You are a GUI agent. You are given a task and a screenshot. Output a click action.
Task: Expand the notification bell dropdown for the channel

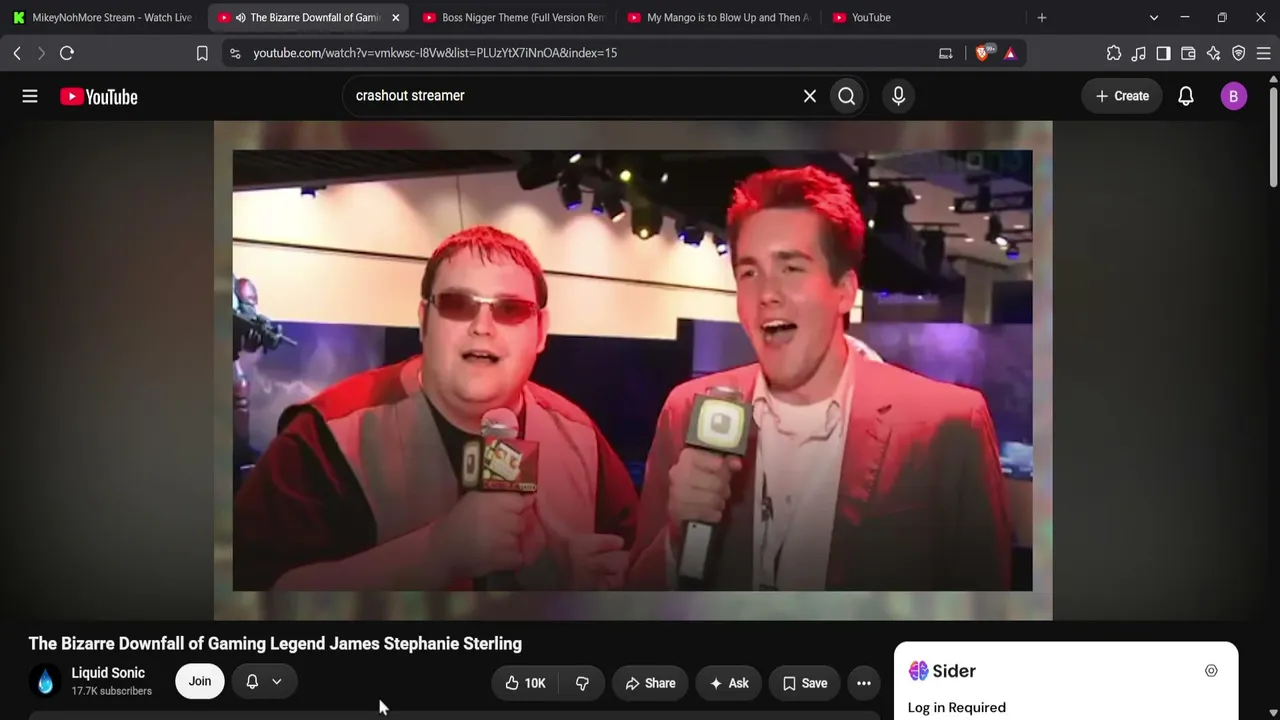click(264, 681)
